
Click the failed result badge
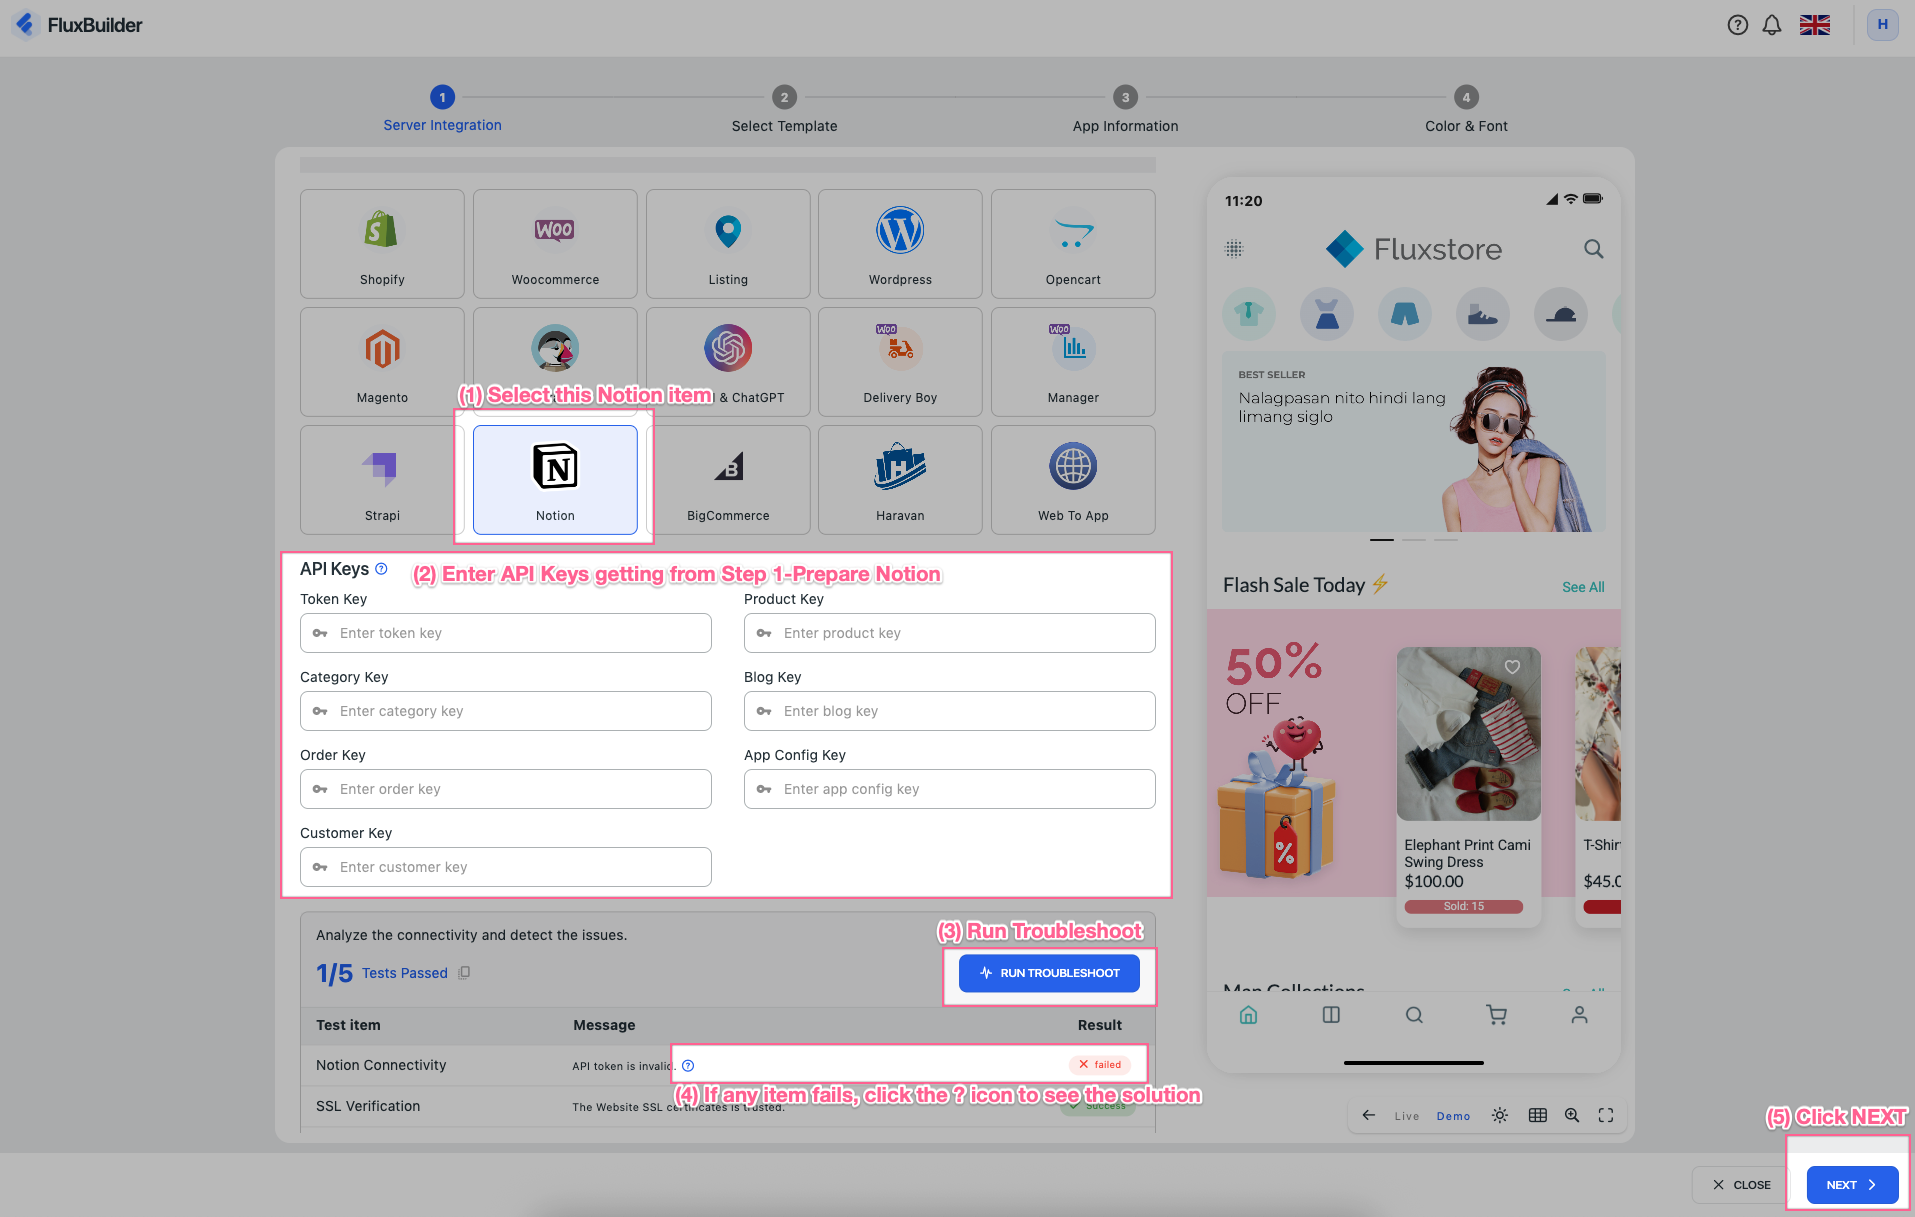pyautogui.click(x=1100, y=1065)
